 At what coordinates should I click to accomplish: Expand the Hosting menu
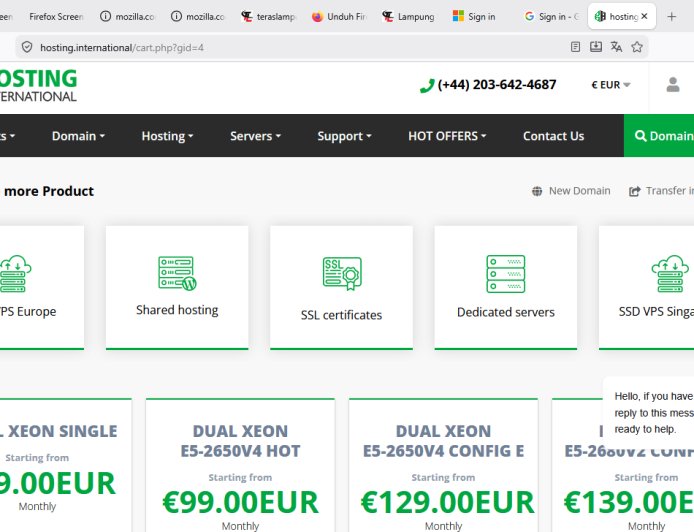pos(167,136)
